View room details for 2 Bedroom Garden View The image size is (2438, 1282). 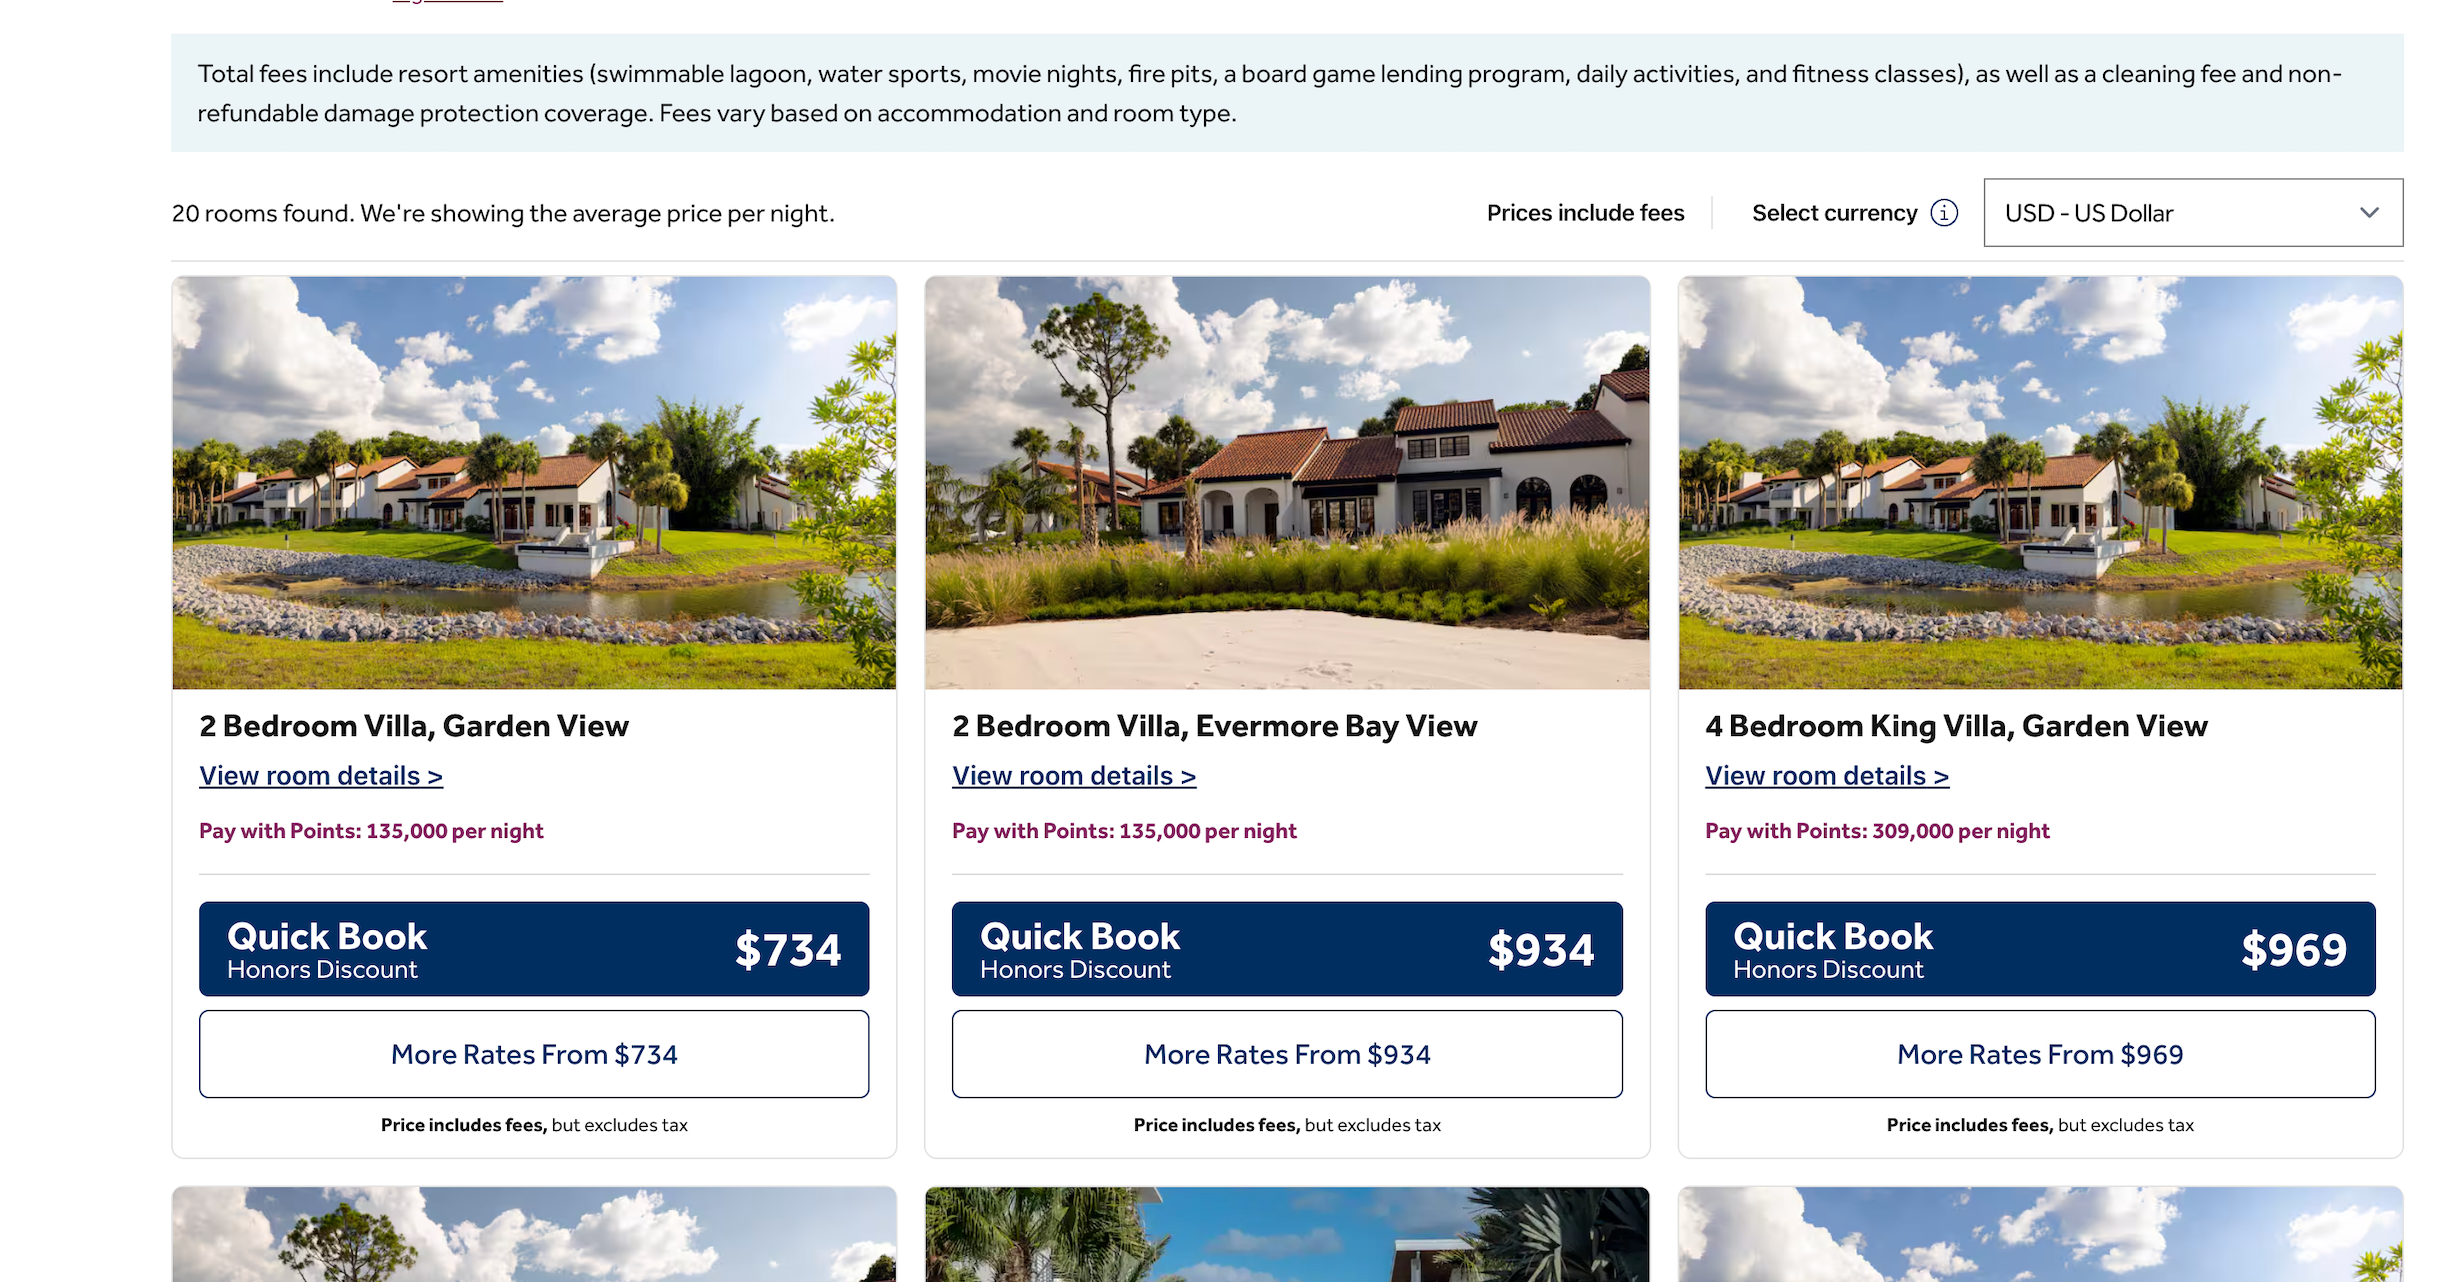pos(319,774)
